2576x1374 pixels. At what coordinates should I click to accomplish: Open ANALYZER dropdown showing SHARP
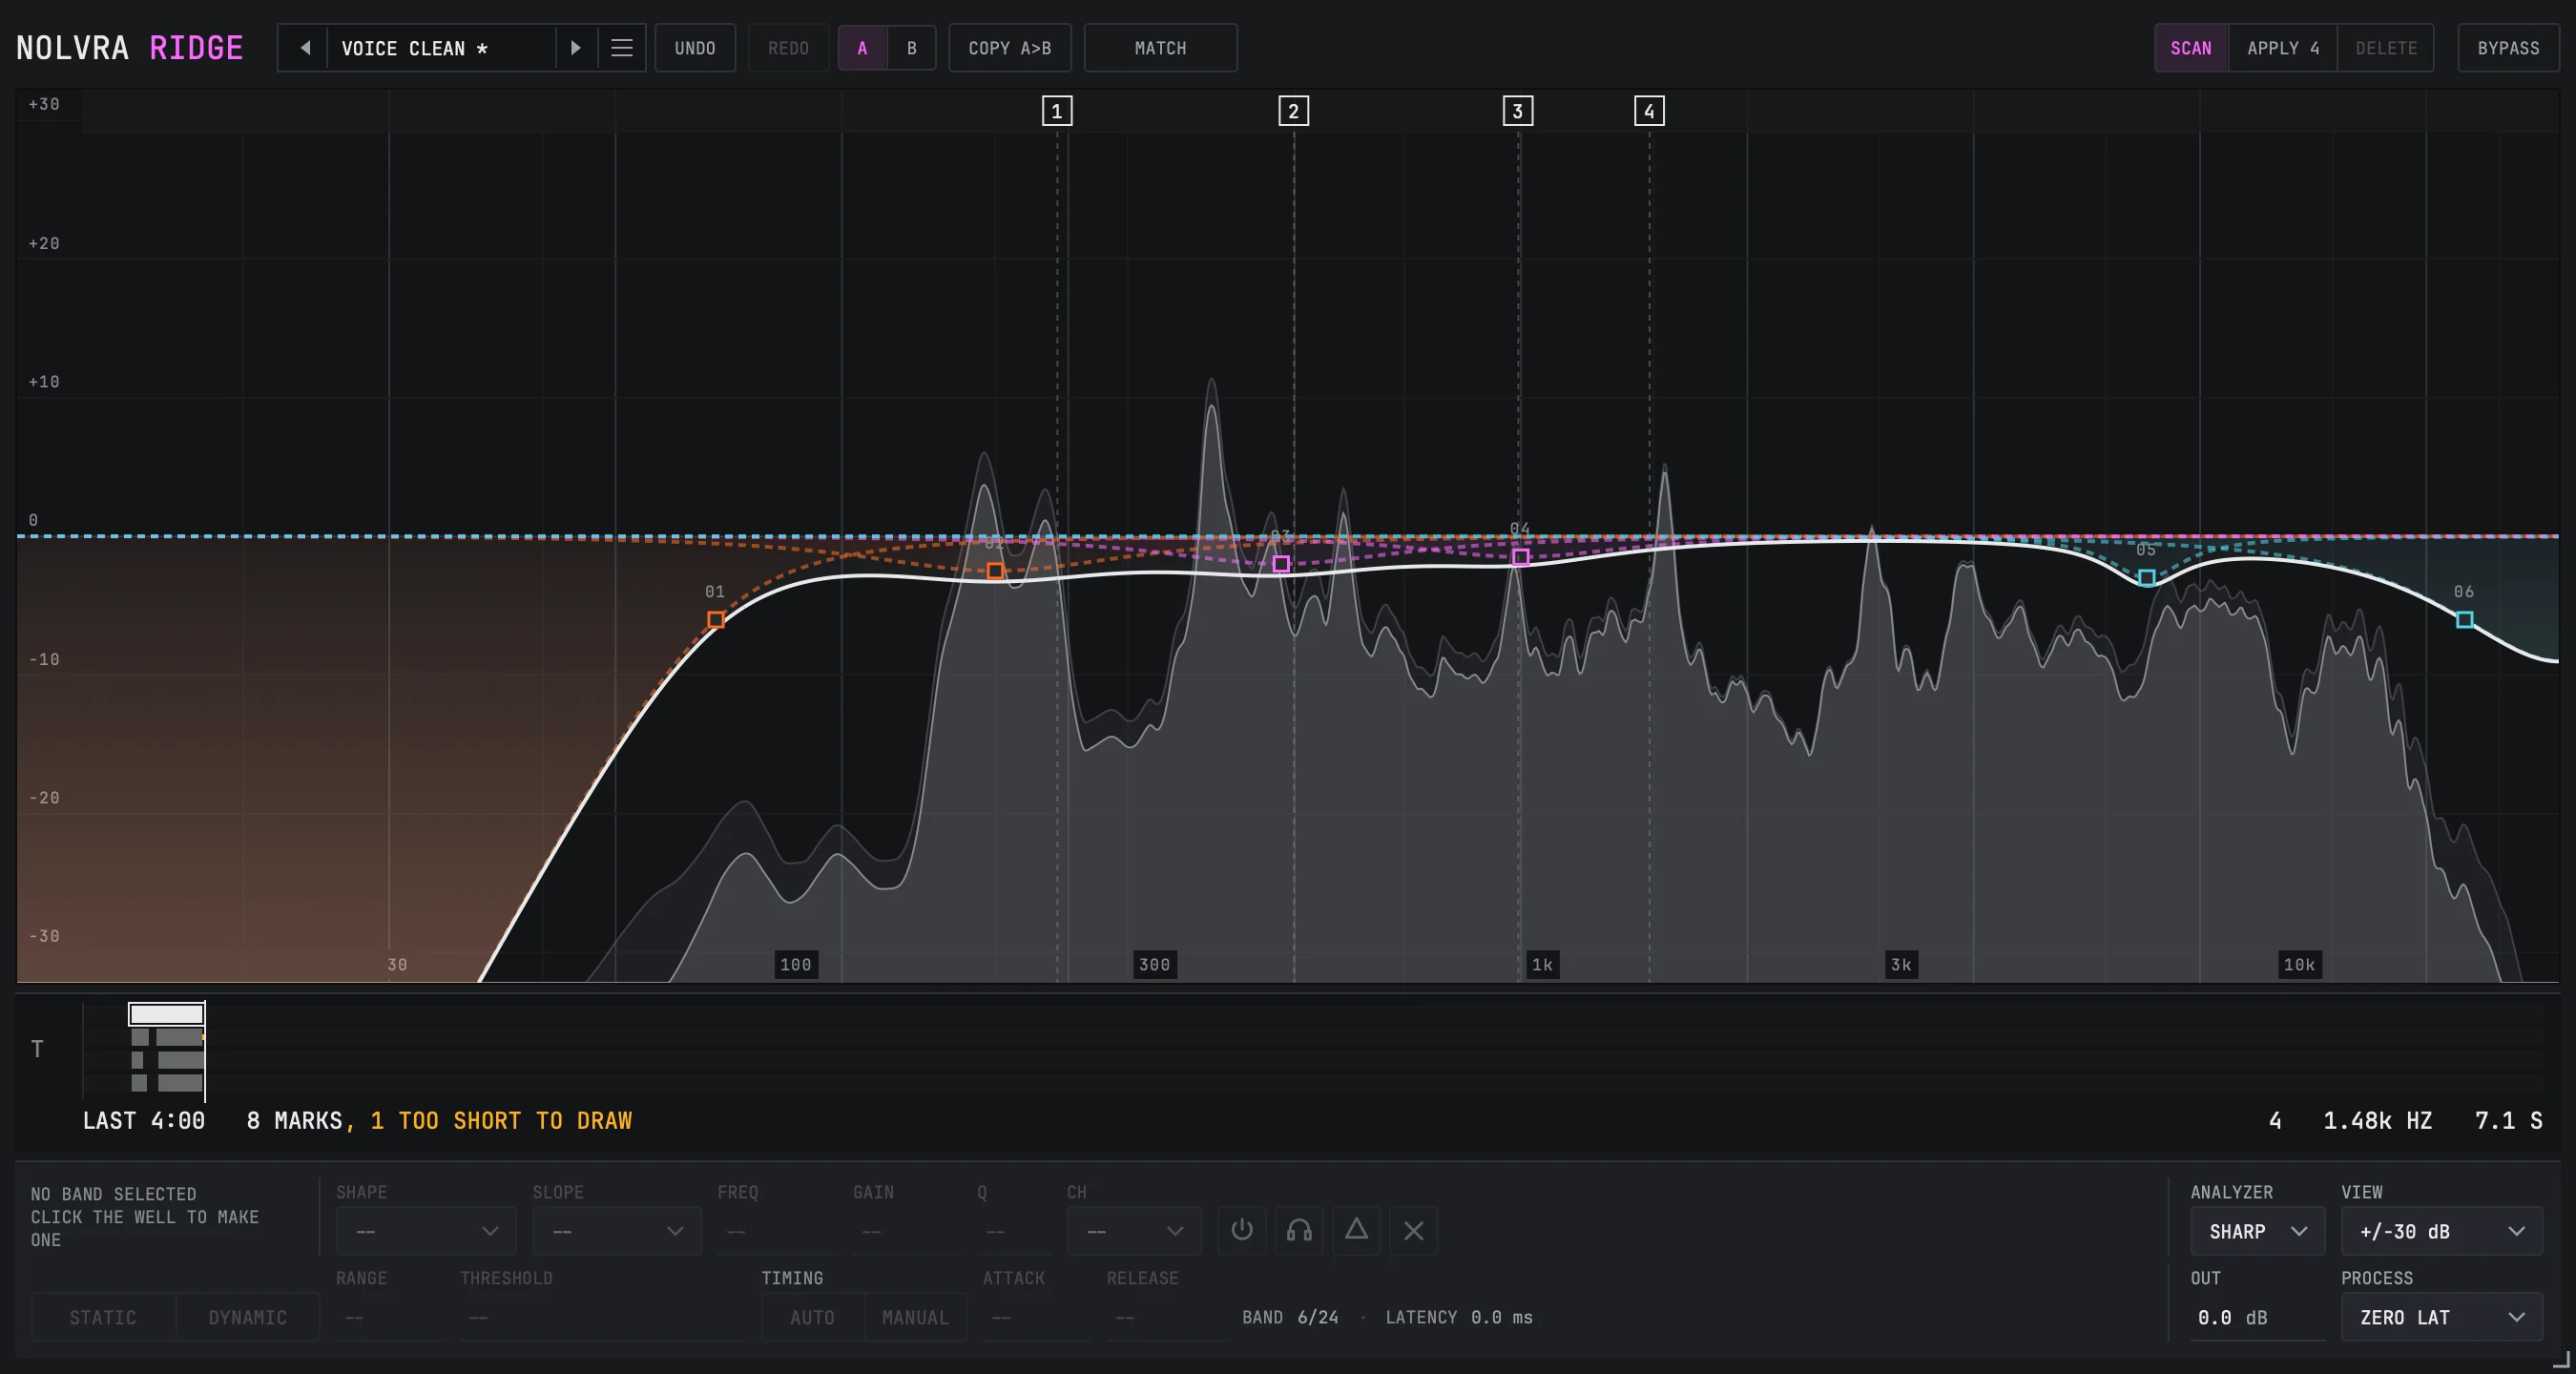[2257, 1231]
